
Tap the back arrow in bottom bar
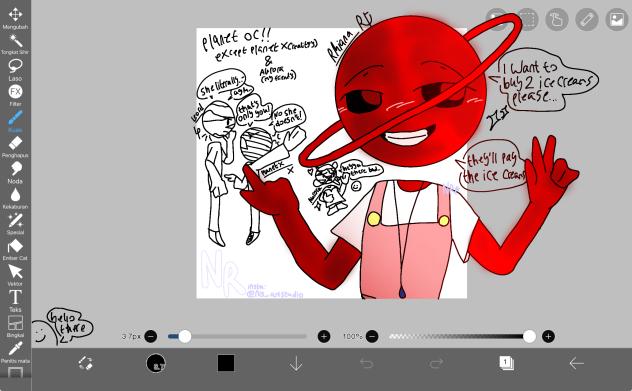(576, 364)
